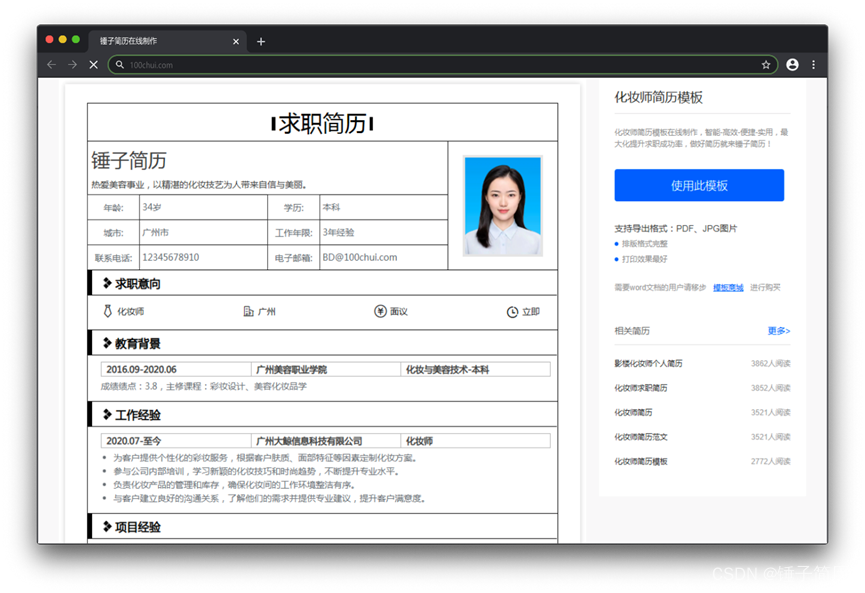Click the school 广州美容职业学院
This screenshot has width=865, height=593.
click(291, 370)
